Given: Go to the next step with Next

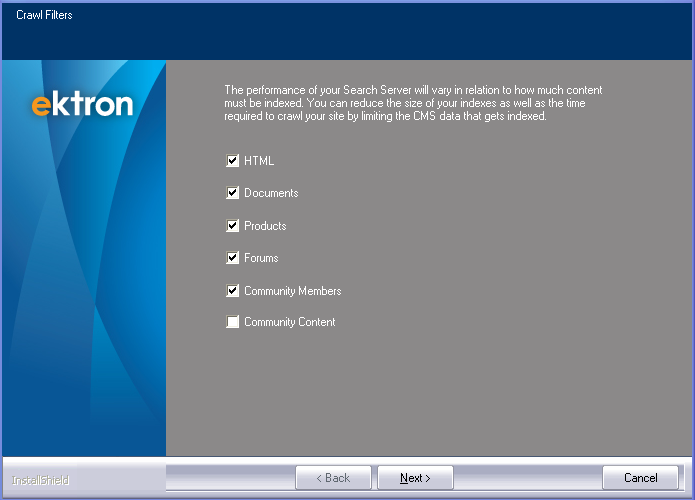Looking at the screenshot, I should [415, 478].
